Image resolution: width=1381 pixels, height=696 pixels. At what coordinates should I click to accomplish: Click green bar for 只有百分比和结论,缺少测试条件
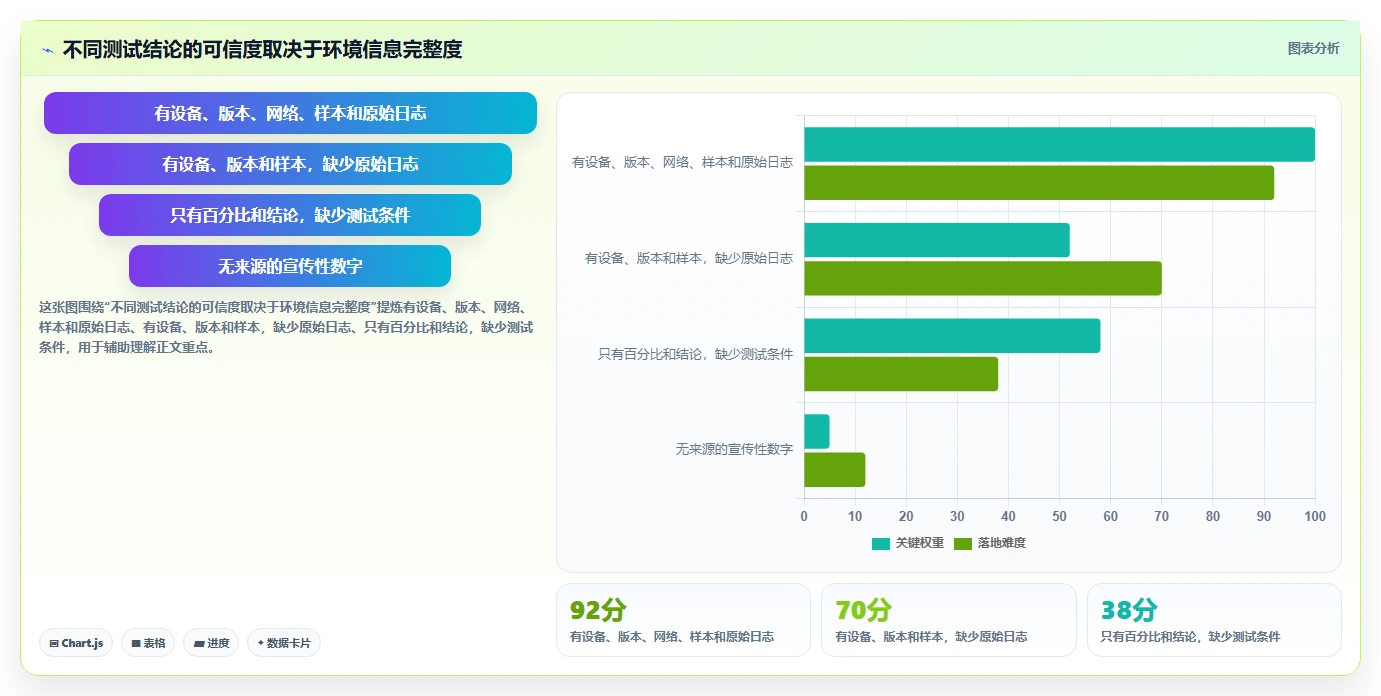(x=901, y=374)
